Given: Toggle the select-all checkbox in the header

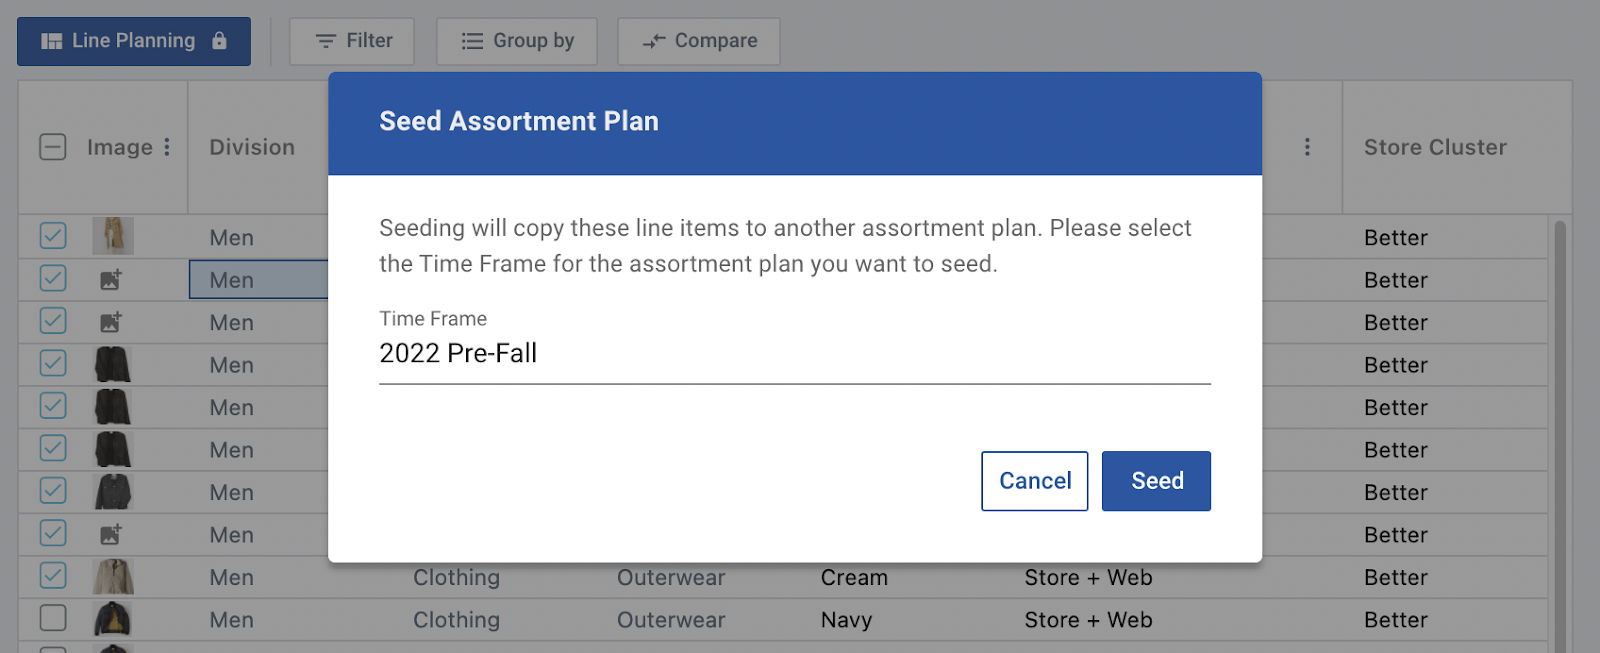Looking at the screenshot, I should [x=53, y=147].
